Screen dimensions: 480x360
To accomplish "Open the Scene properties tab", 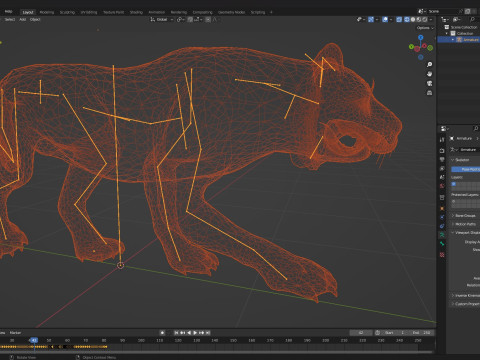I will tap(442, 177).
